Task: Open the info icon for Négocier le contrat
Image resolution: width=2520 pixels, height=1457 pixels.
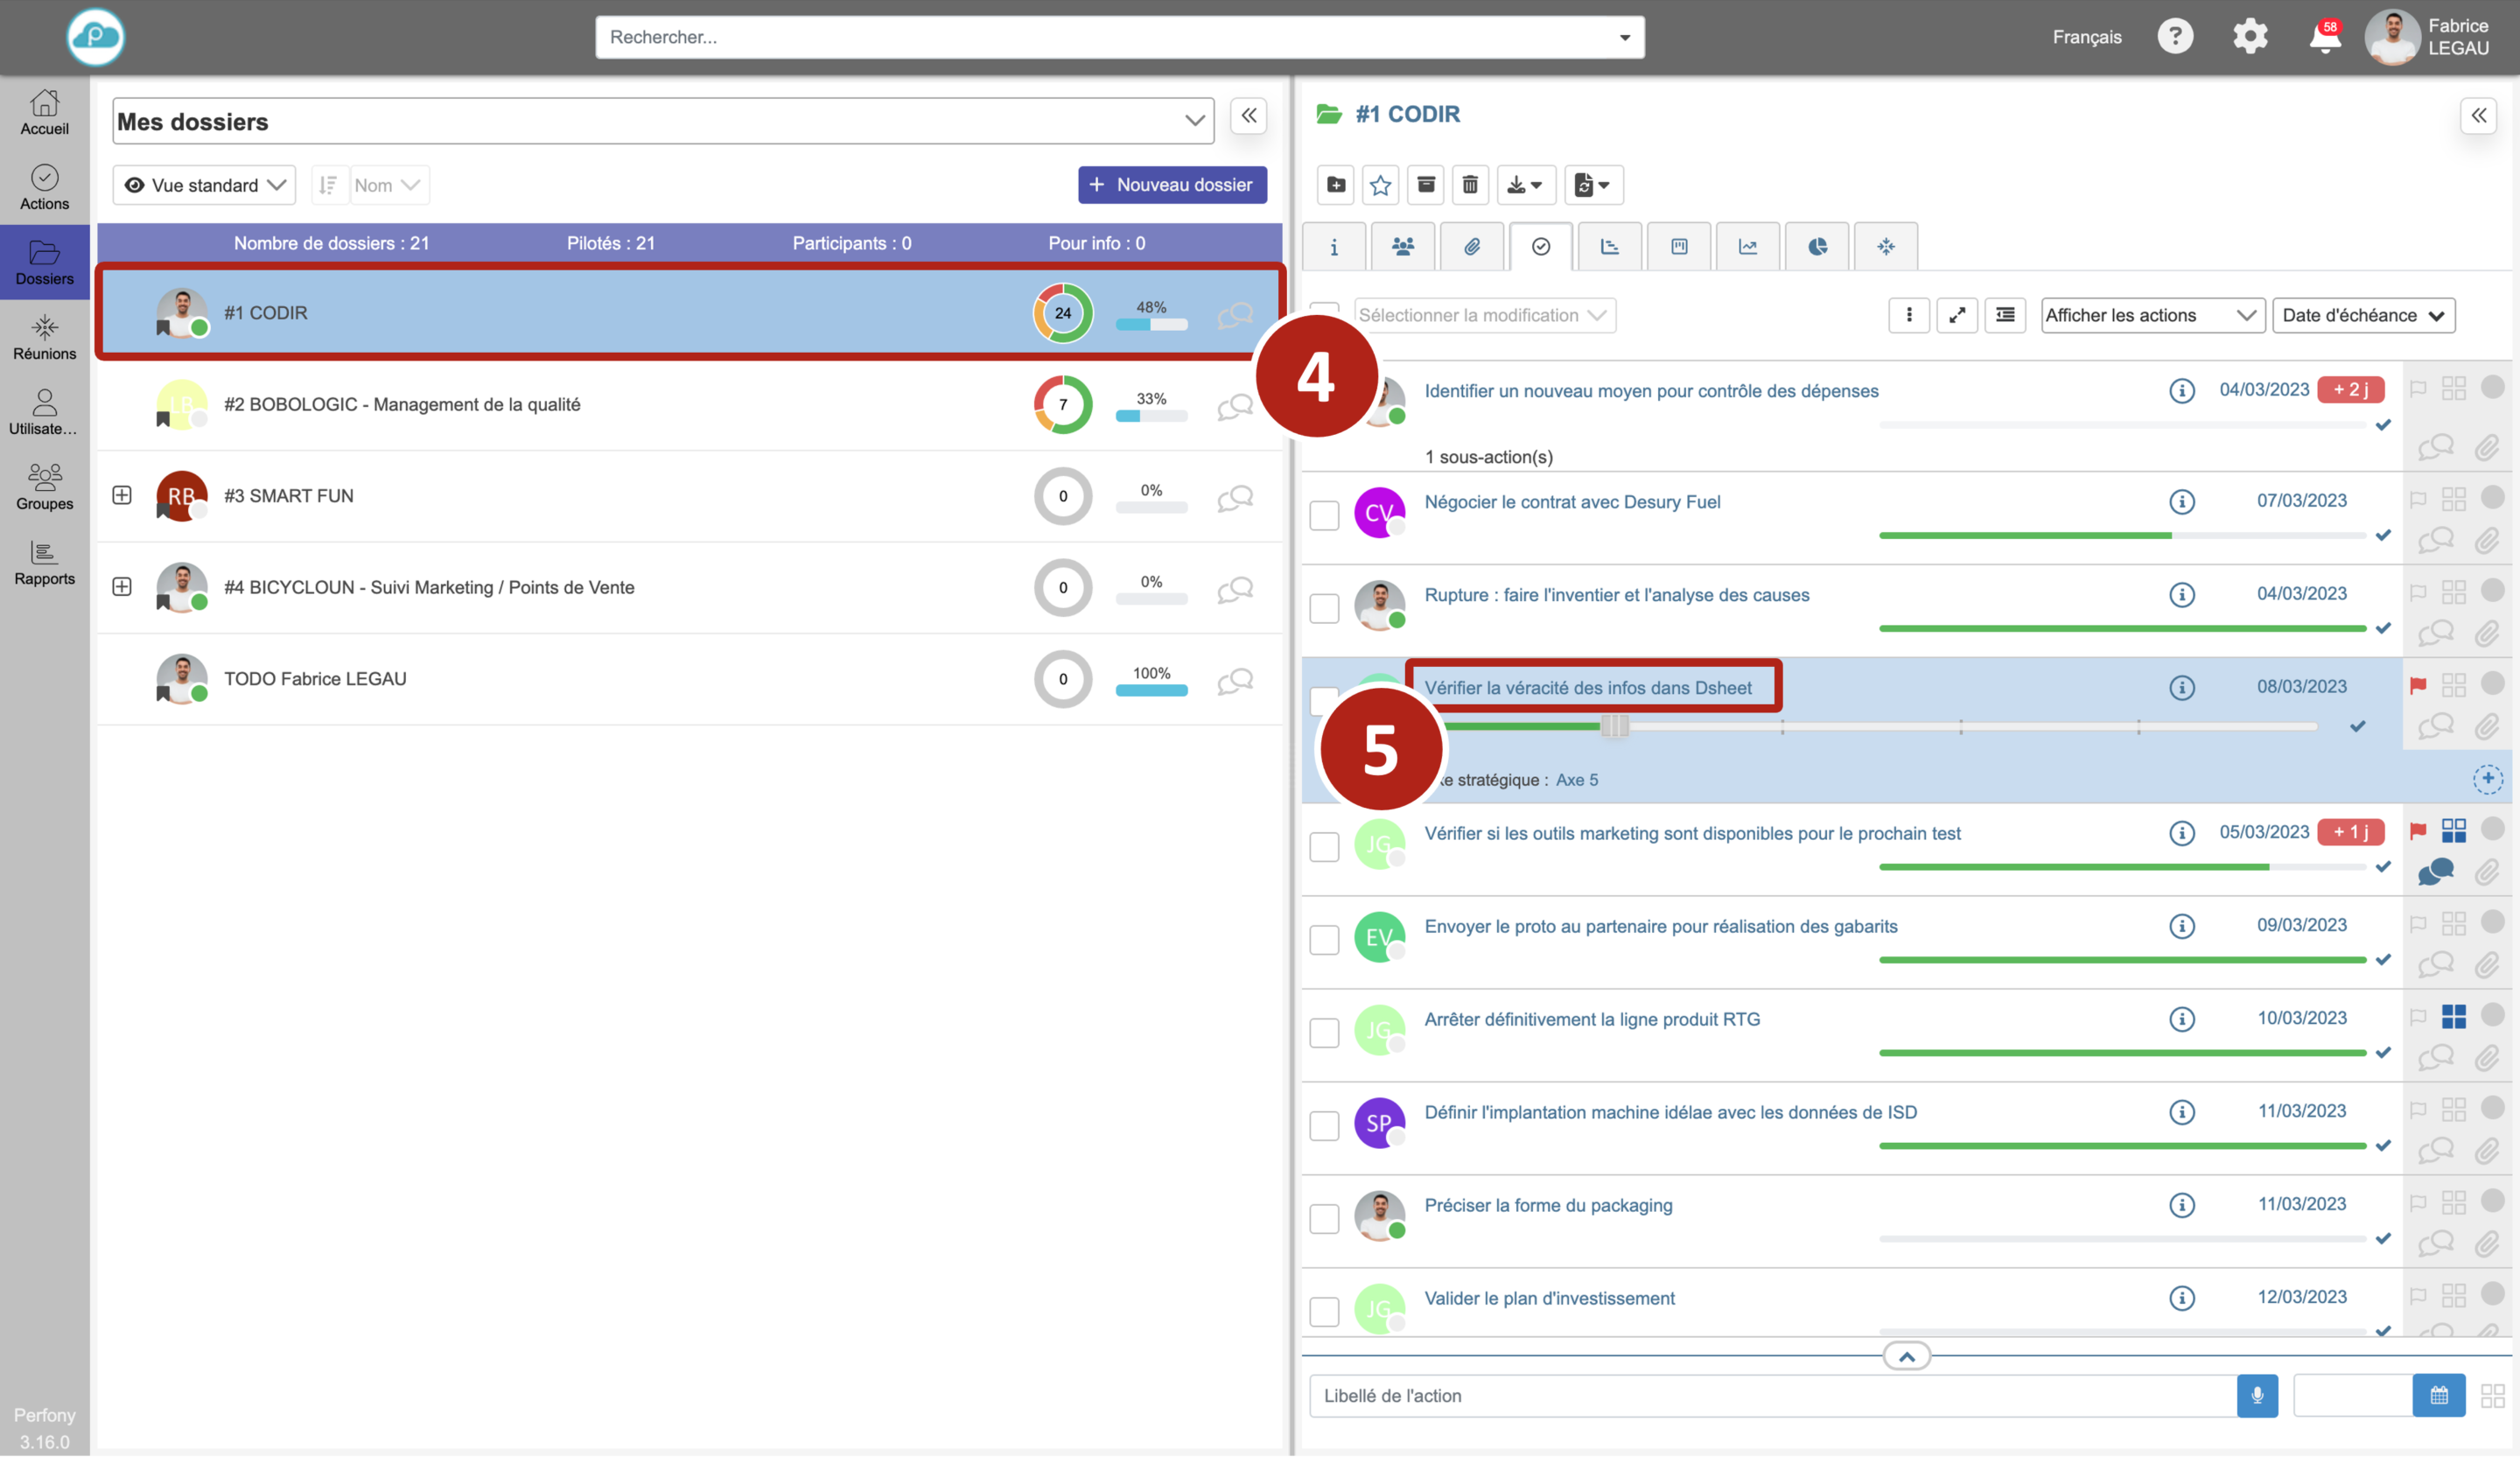Action: click(2181, 502)
